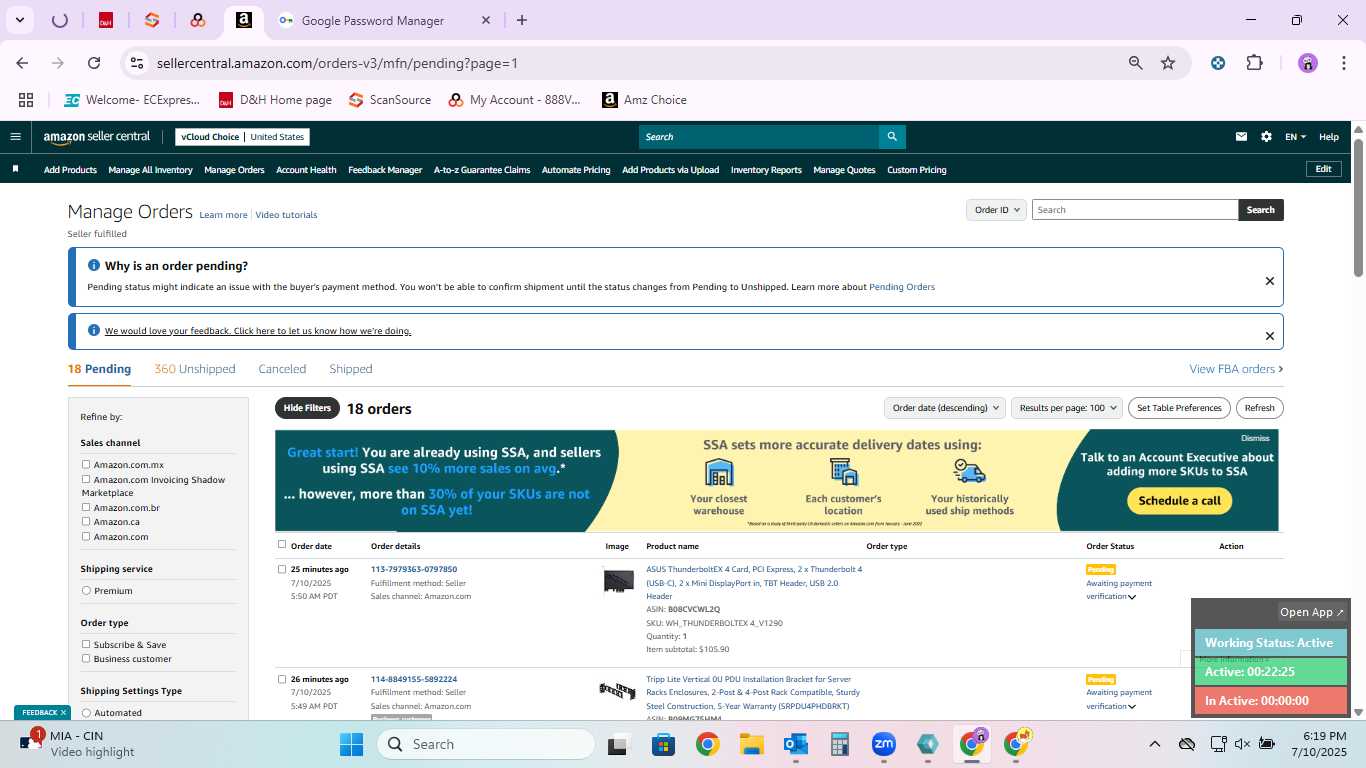Click the Set Table Preferences button
This screenshot has width=1366, height=768.
[x=1179, y=408]
